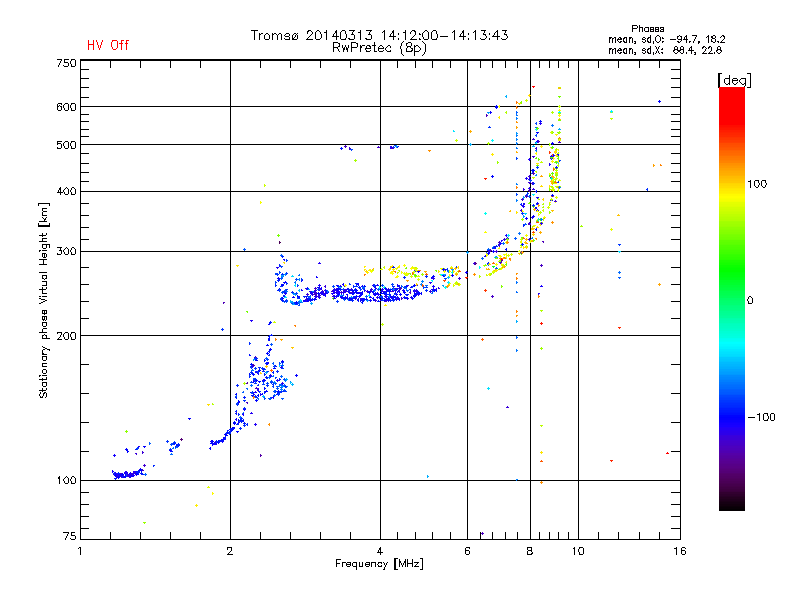Click the plot title 'Tromsø 20140313 14:12:00-14:13:43'

click(x=379, y=35)
